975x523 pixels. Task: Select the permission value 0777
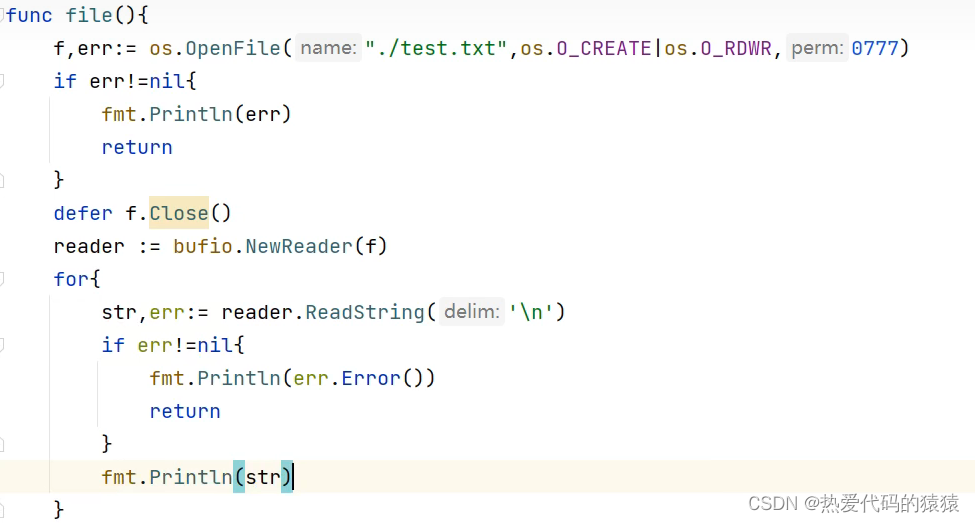pos(875,48)
